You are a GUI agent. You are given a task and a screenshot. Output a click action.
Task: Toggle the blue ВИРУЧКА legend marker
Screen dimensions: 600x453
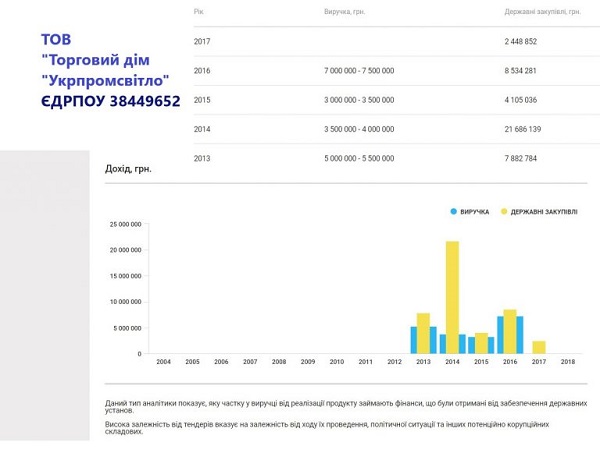[x=453, y=212]
